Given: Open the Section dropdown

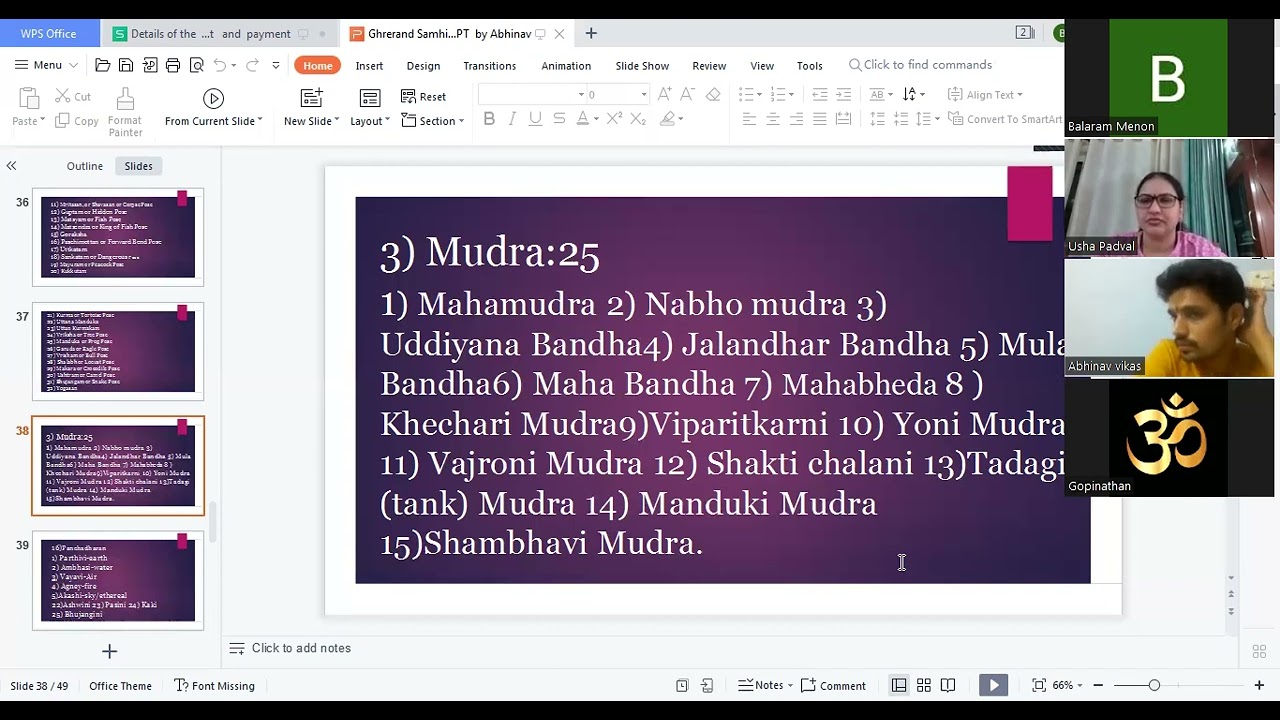Looking at the screenshot, I should click(x=432, y=121).
